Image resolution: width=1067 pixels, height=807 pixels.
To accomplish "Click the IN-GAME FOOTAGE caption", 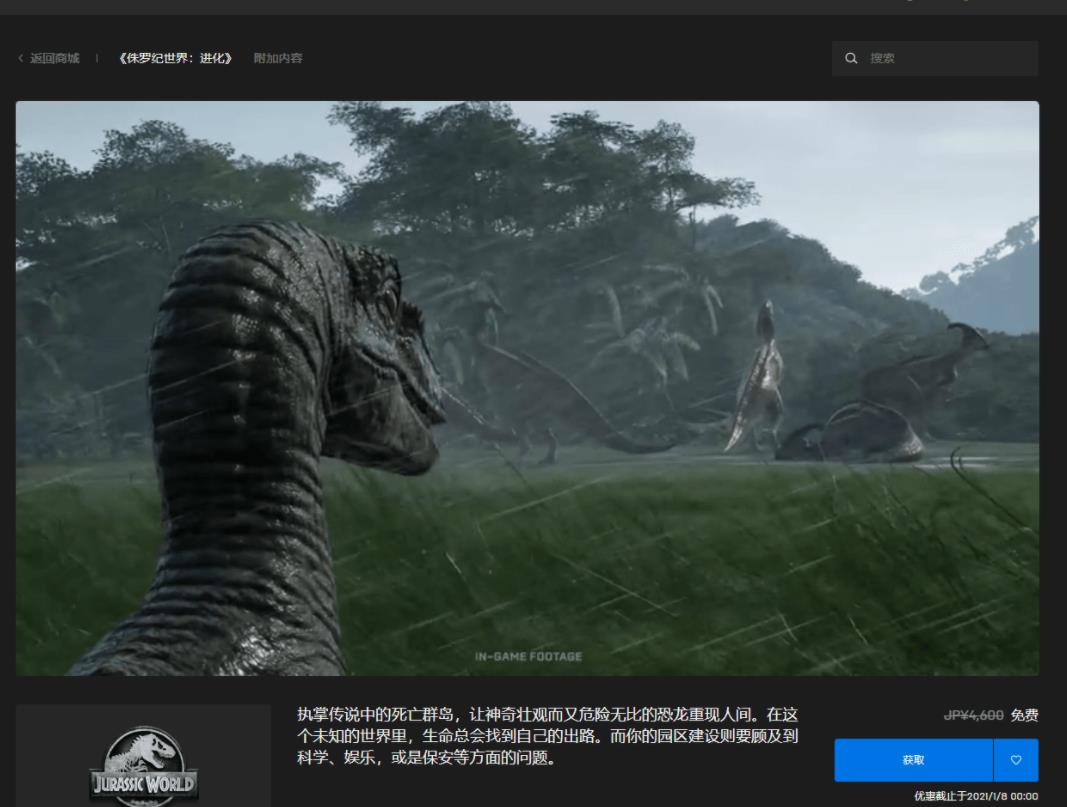I will pos(528,657).
